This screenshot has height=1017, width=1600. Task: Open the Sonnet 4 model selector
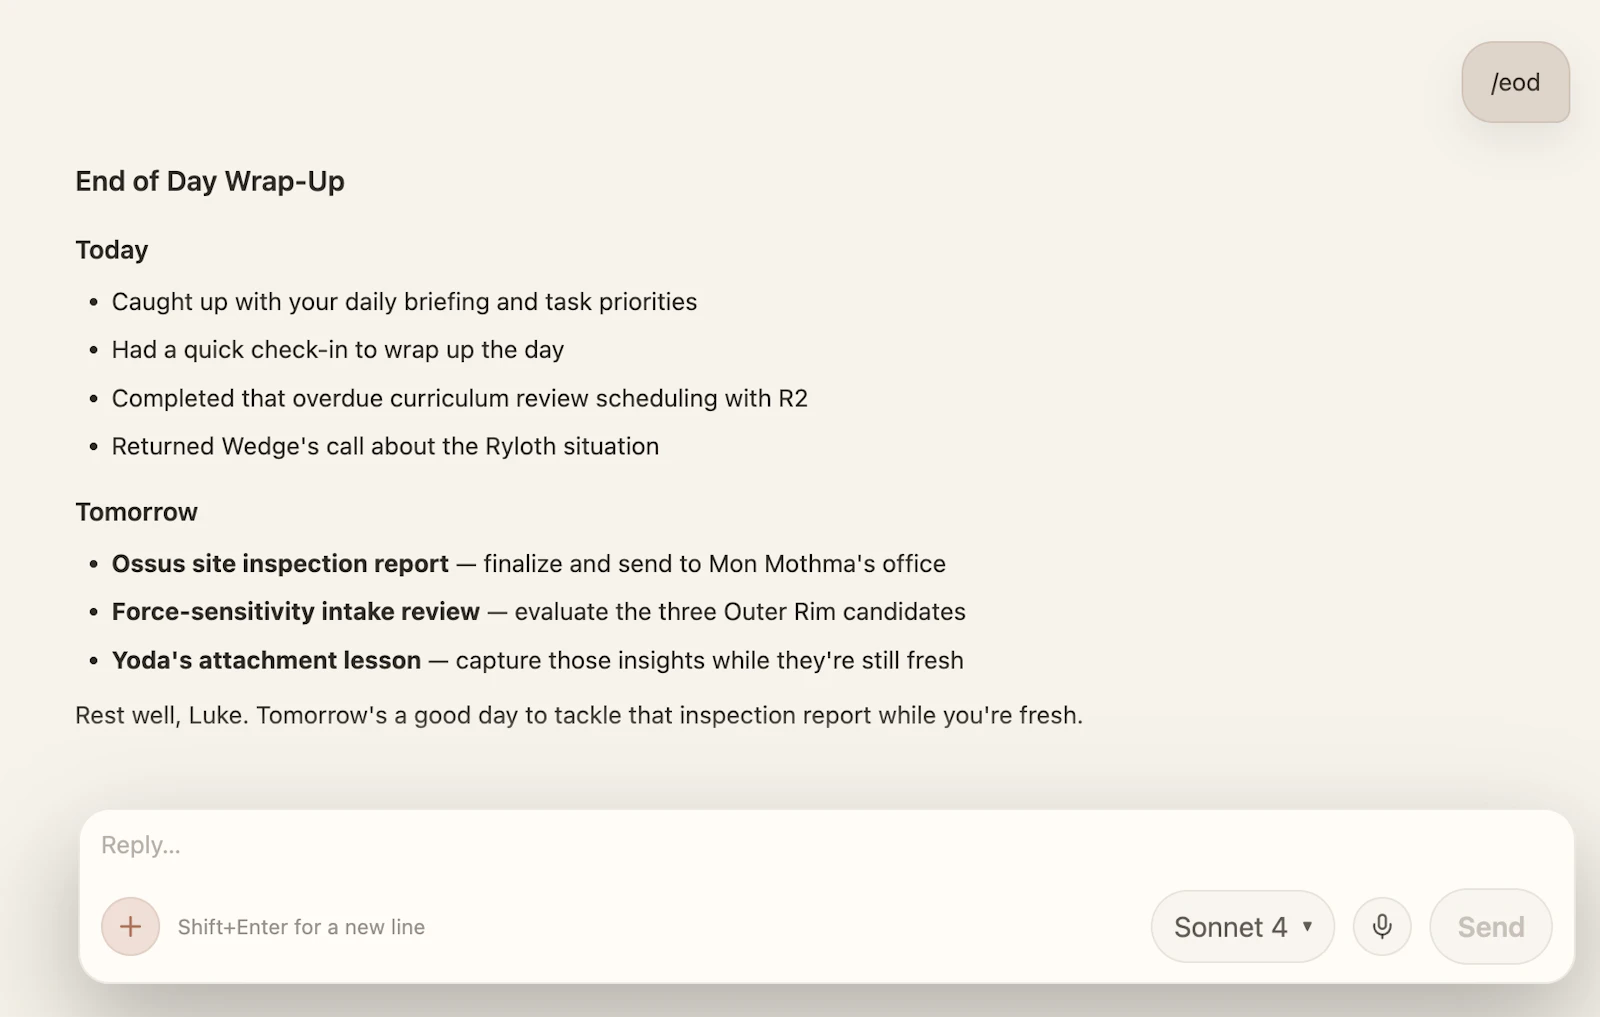(x=1242, y=926)
